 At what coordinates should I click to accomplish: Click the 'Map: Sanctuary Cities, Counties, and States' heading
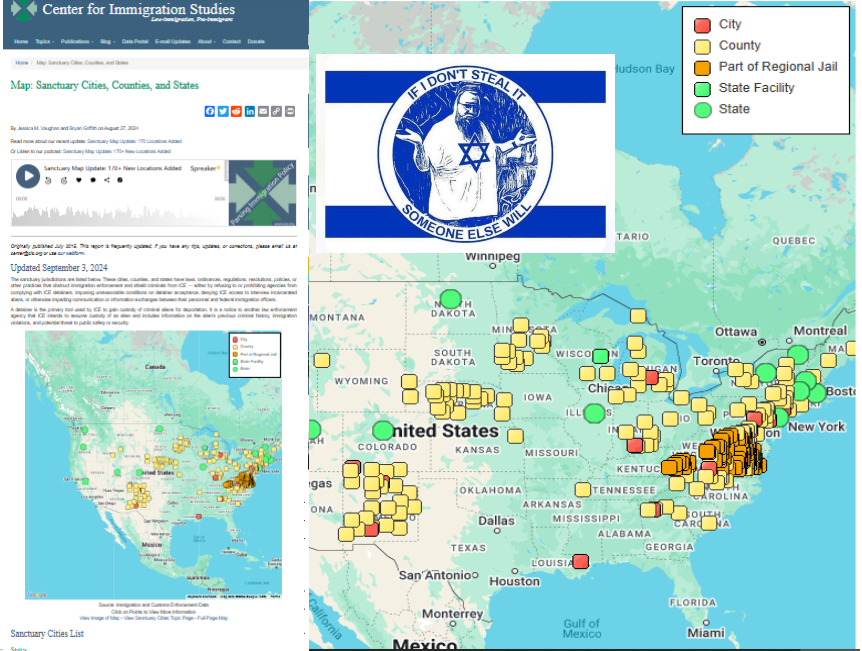[x=104, y=85]
